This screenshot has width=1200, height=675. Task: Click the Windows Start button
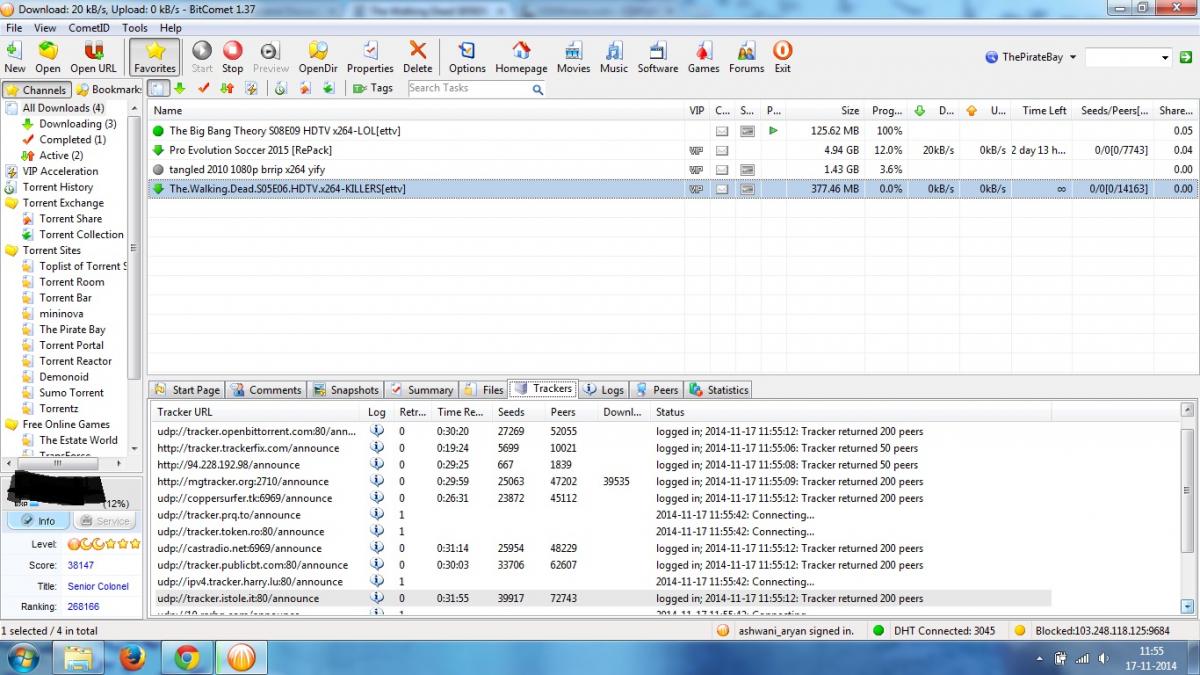point(22,657)
